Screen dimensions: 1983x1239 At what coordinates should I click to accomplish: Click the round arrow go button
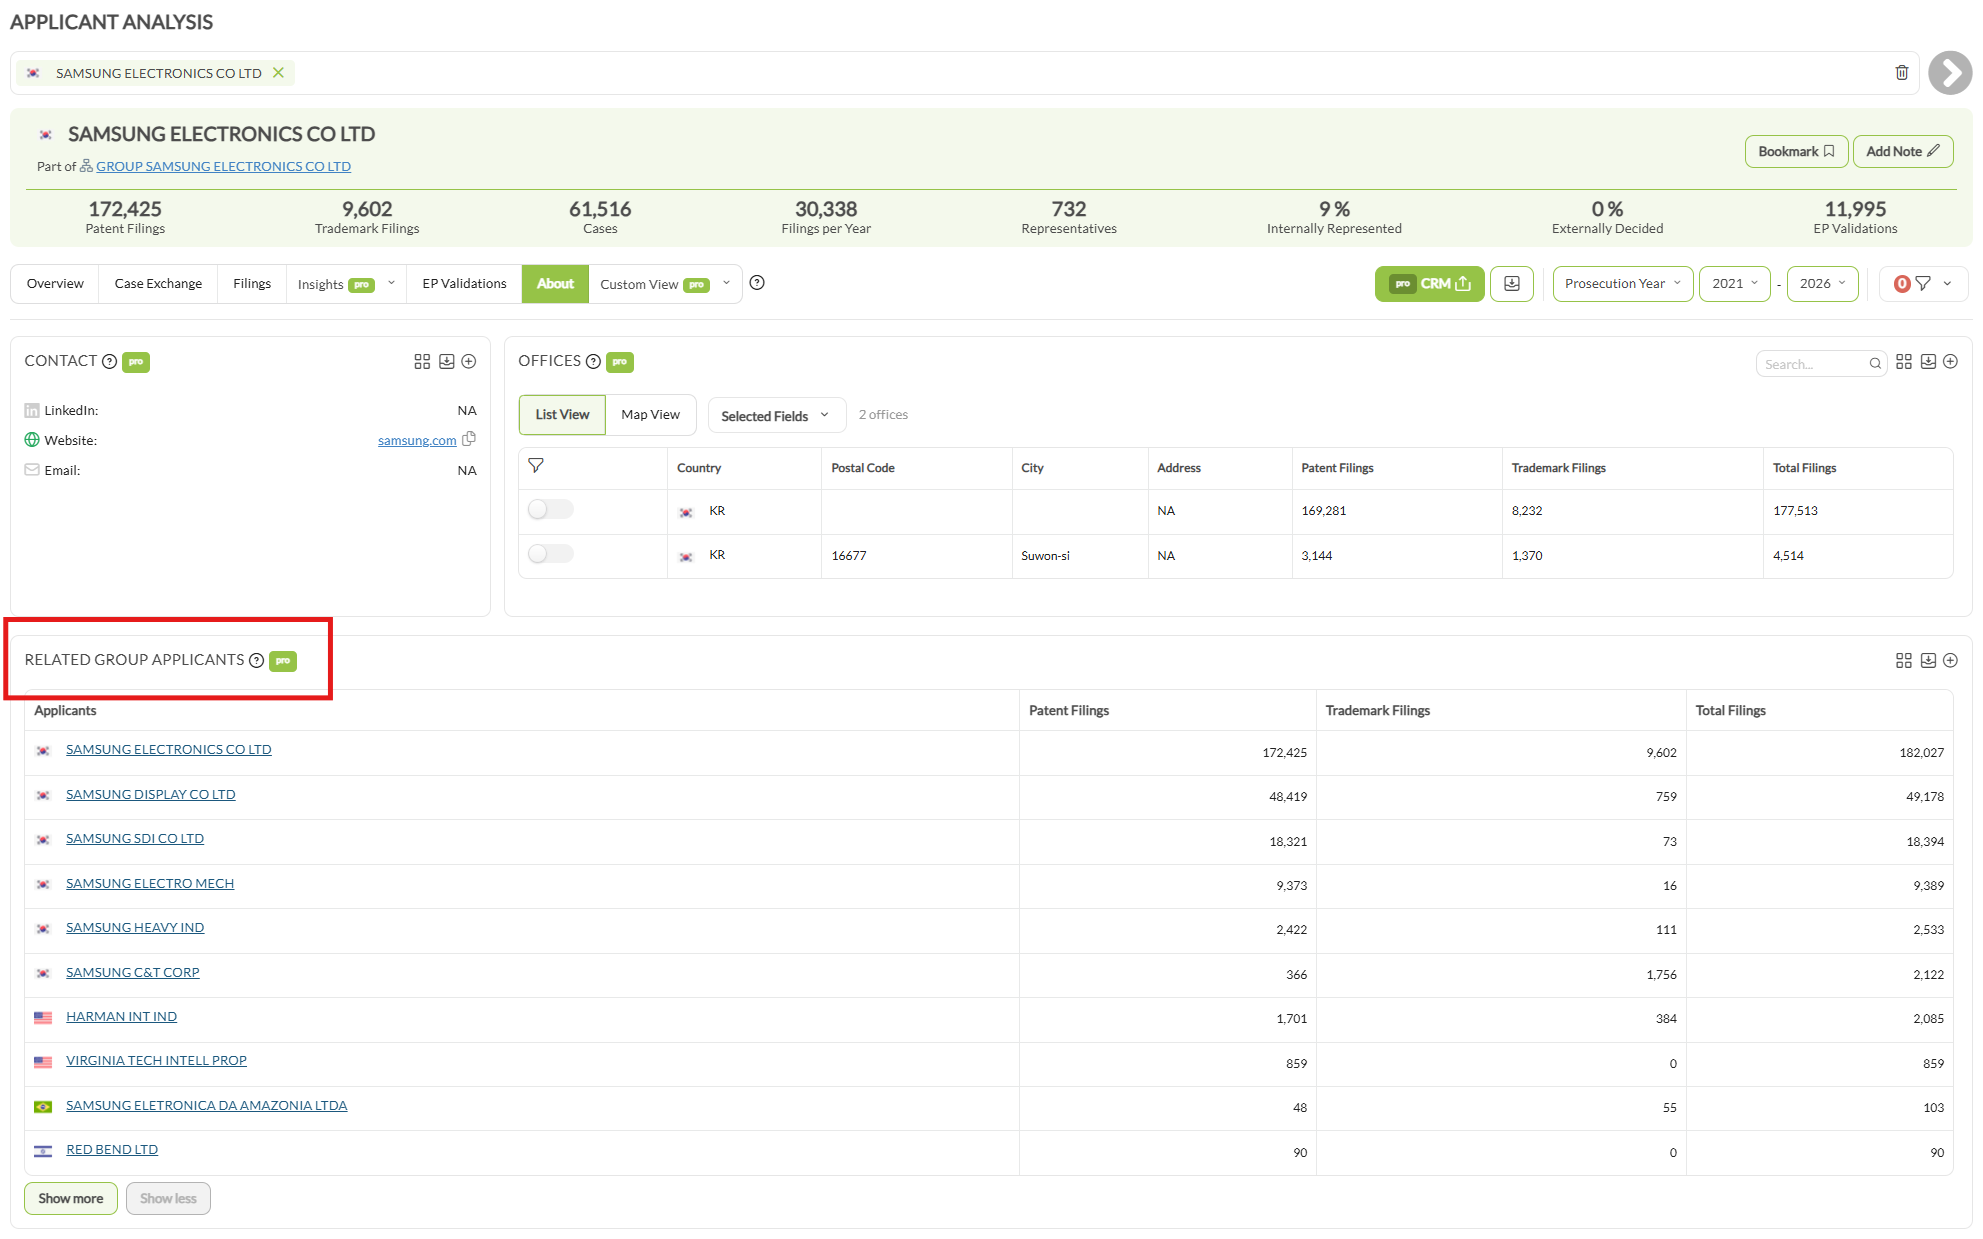point(1949,73)
